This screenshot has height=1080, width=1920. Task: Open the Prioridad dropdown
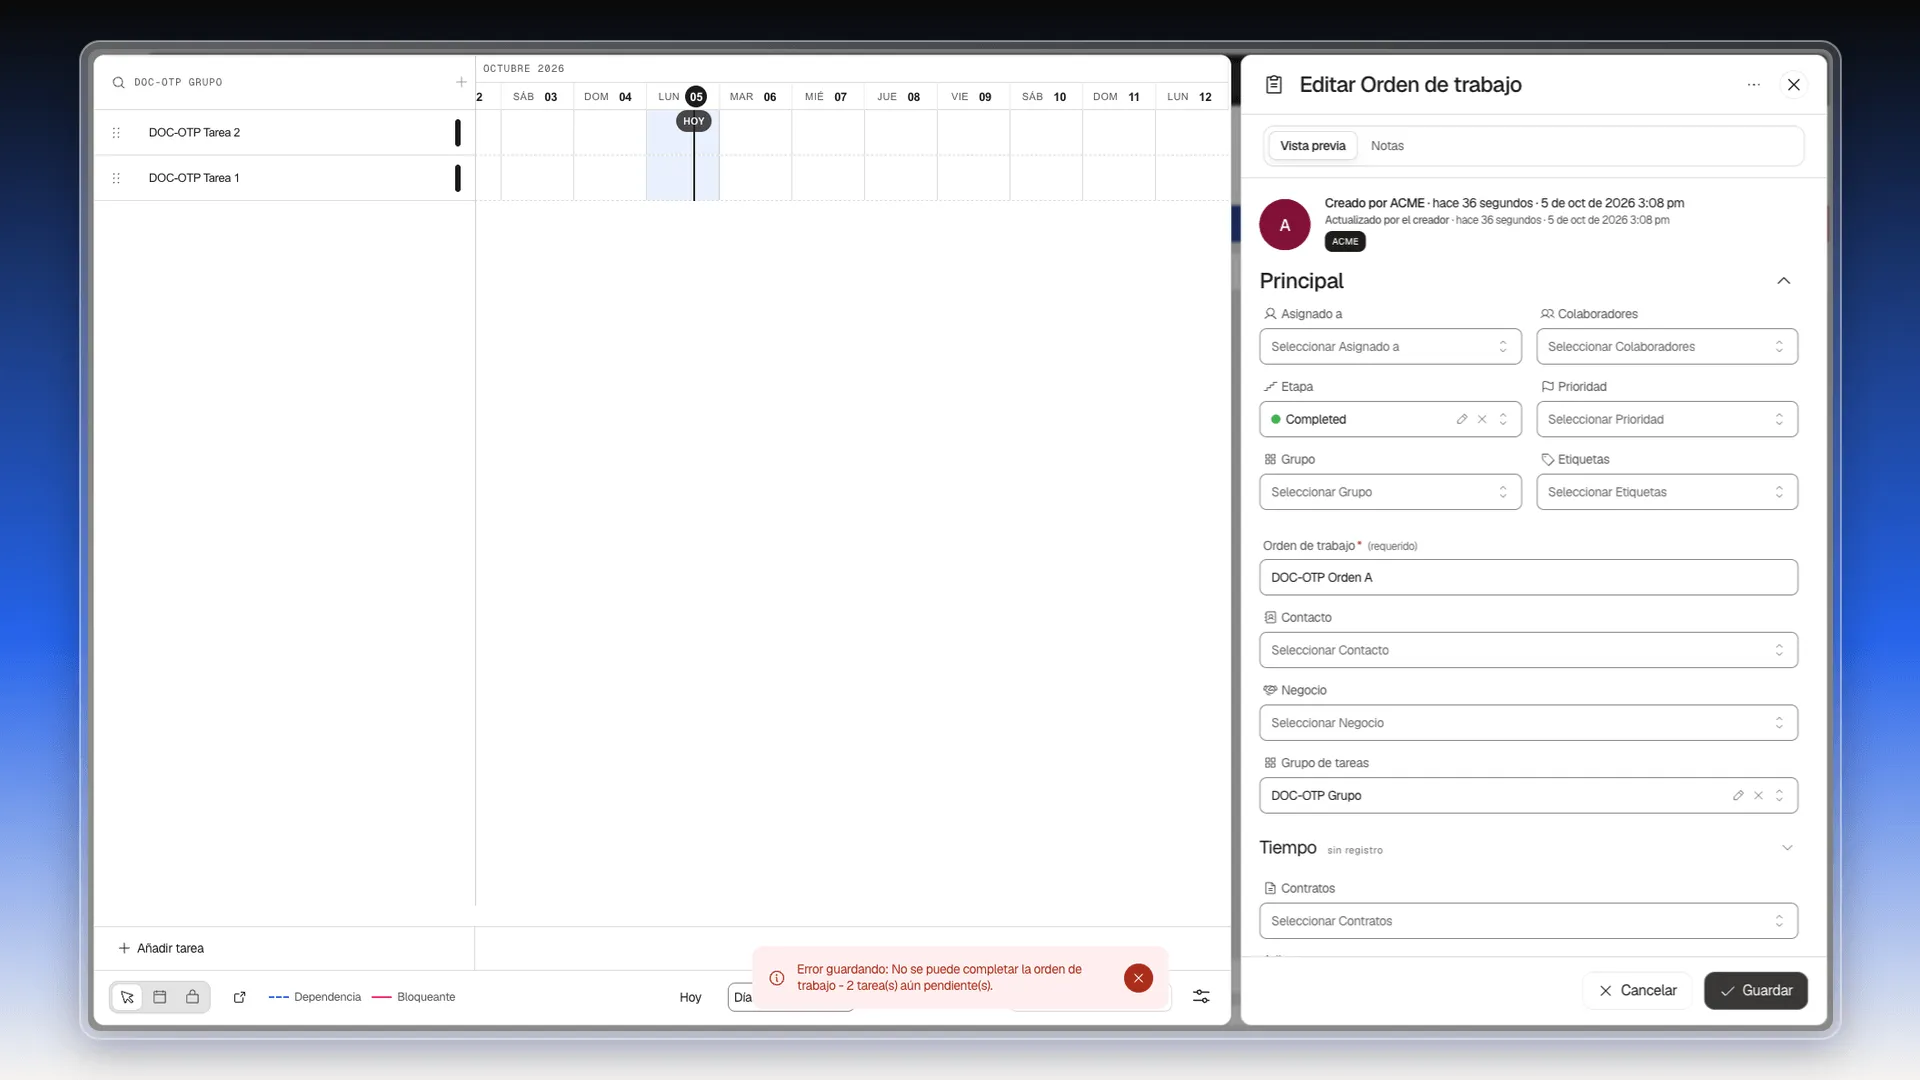(1667, 419)
